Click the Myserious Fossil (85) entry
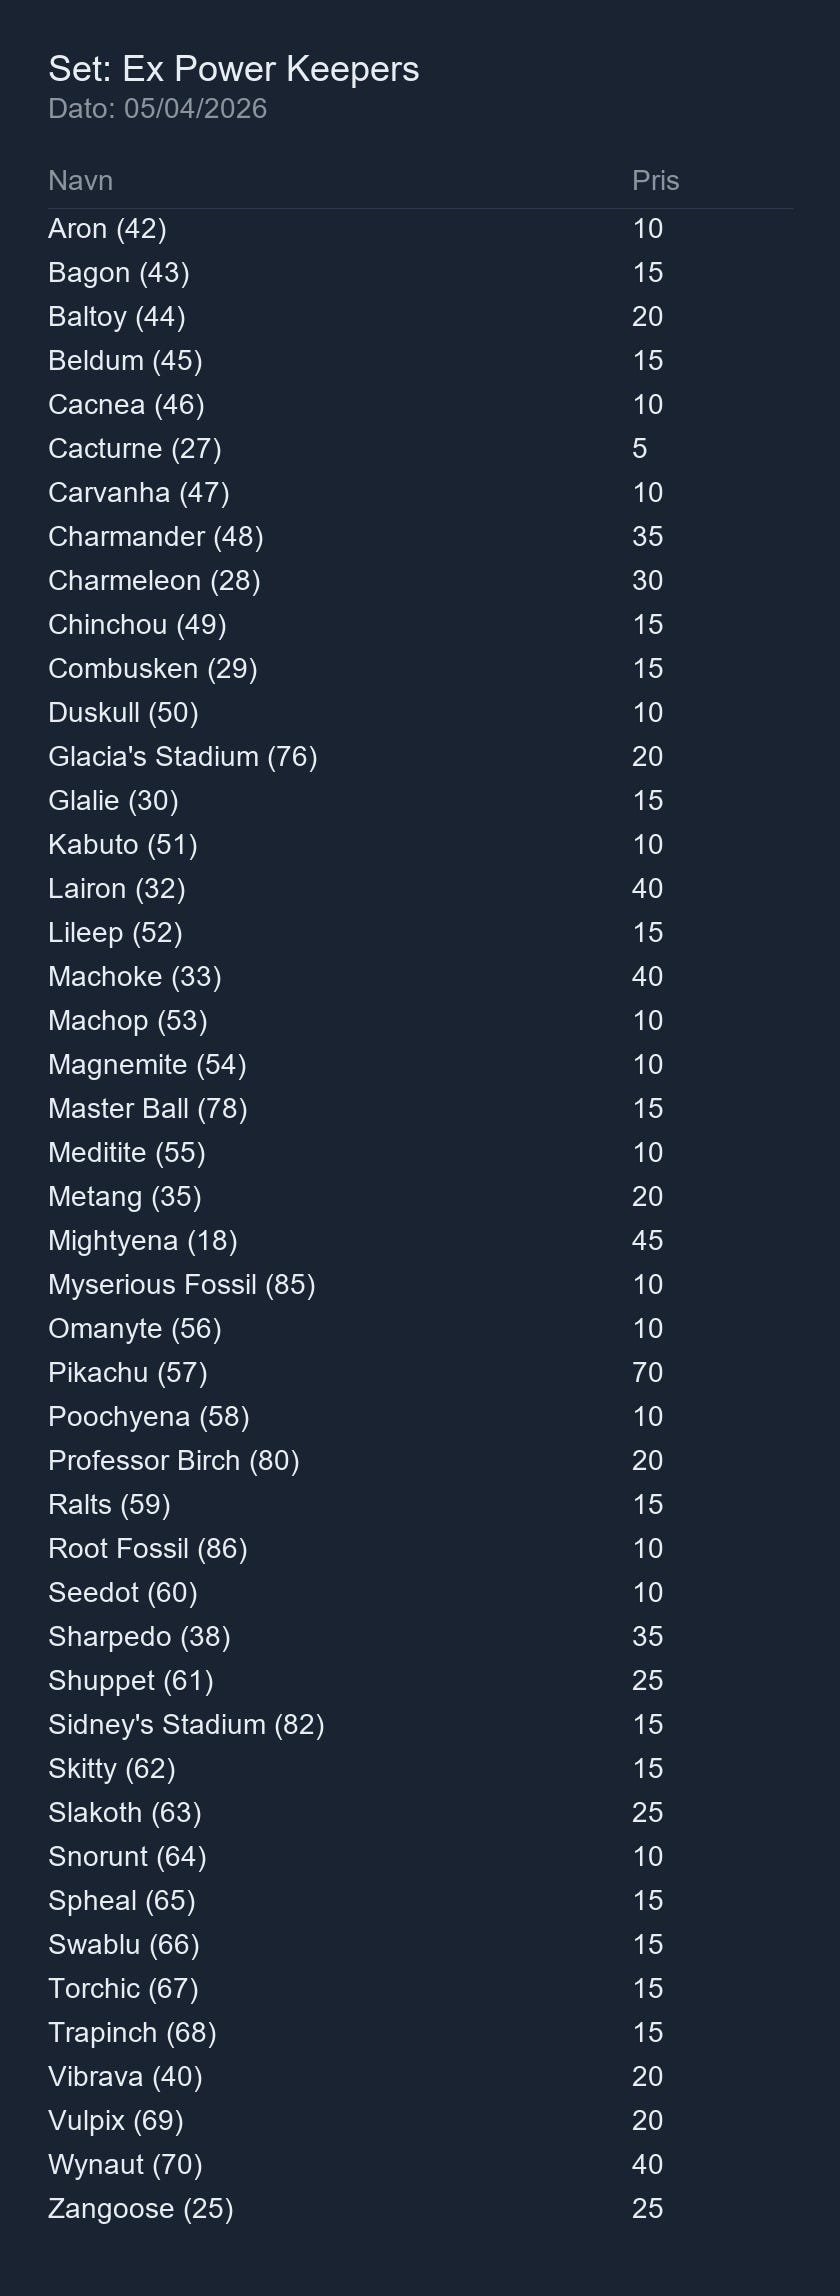Image resolution: width=840 pixels, height=2296 pixels. coord(181,1285)
